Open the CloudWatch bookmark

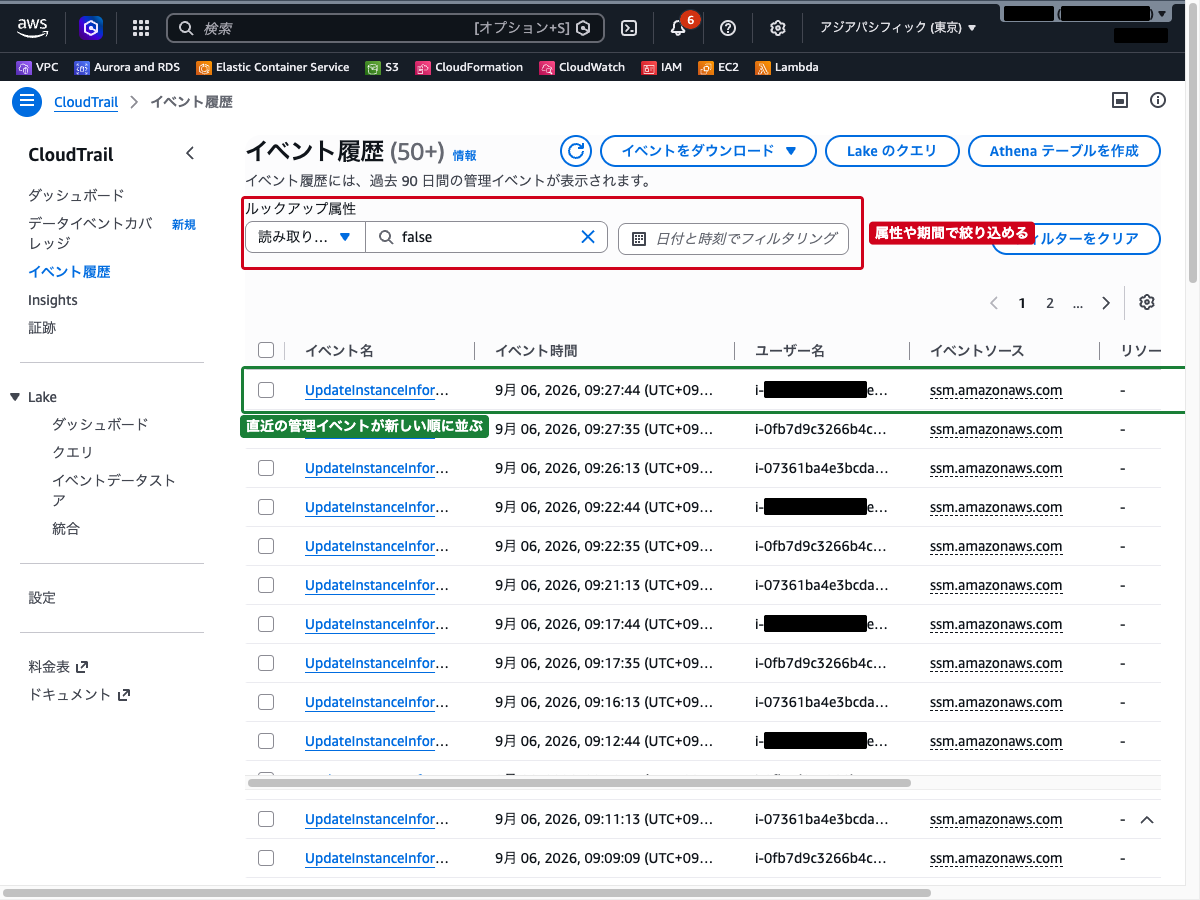click(x=582, y=67)
